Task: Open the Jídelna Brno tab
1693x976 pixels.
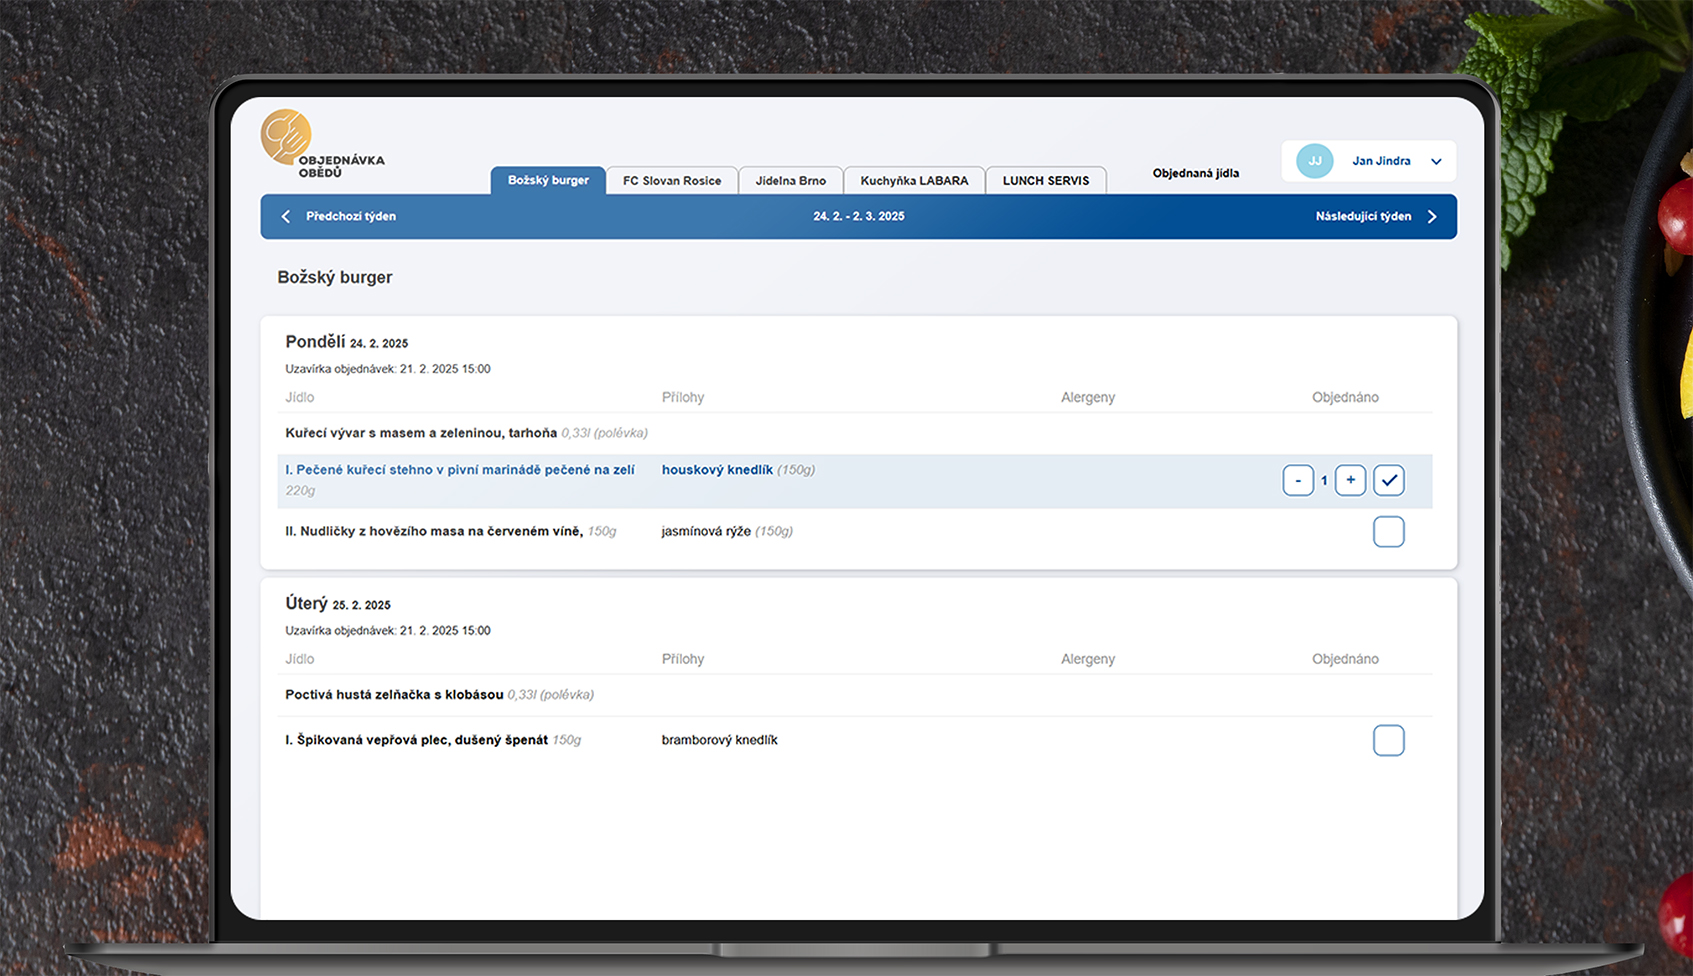Action: point(790,181)
